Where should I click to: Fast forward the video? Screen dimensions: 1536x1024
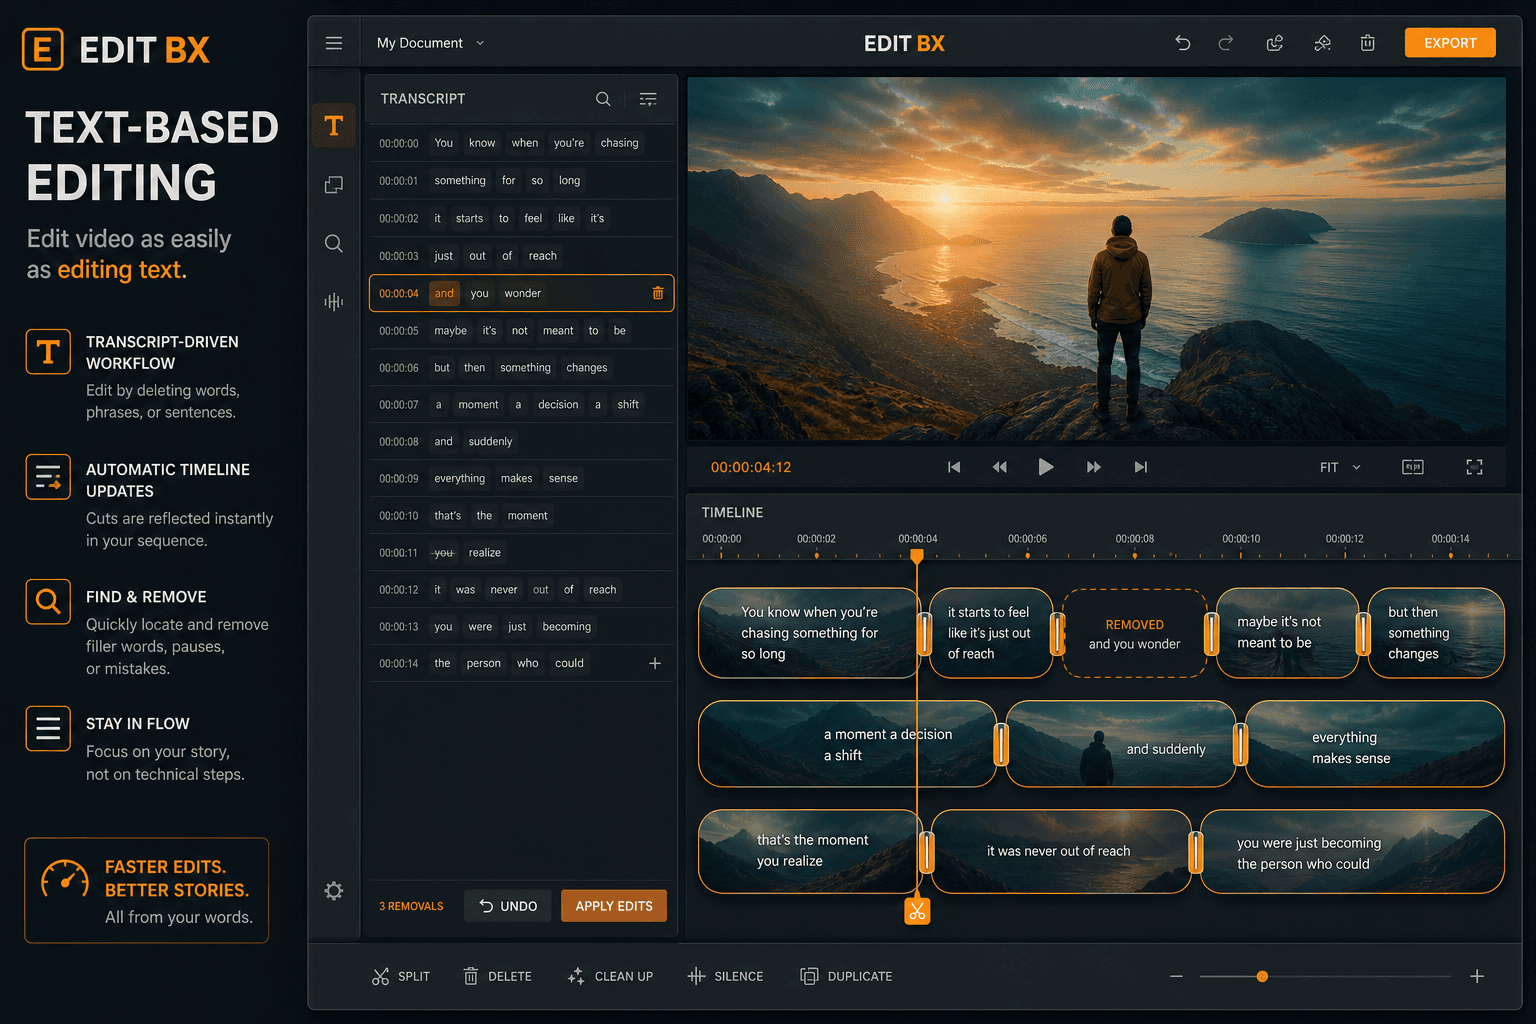point(1094,467)
